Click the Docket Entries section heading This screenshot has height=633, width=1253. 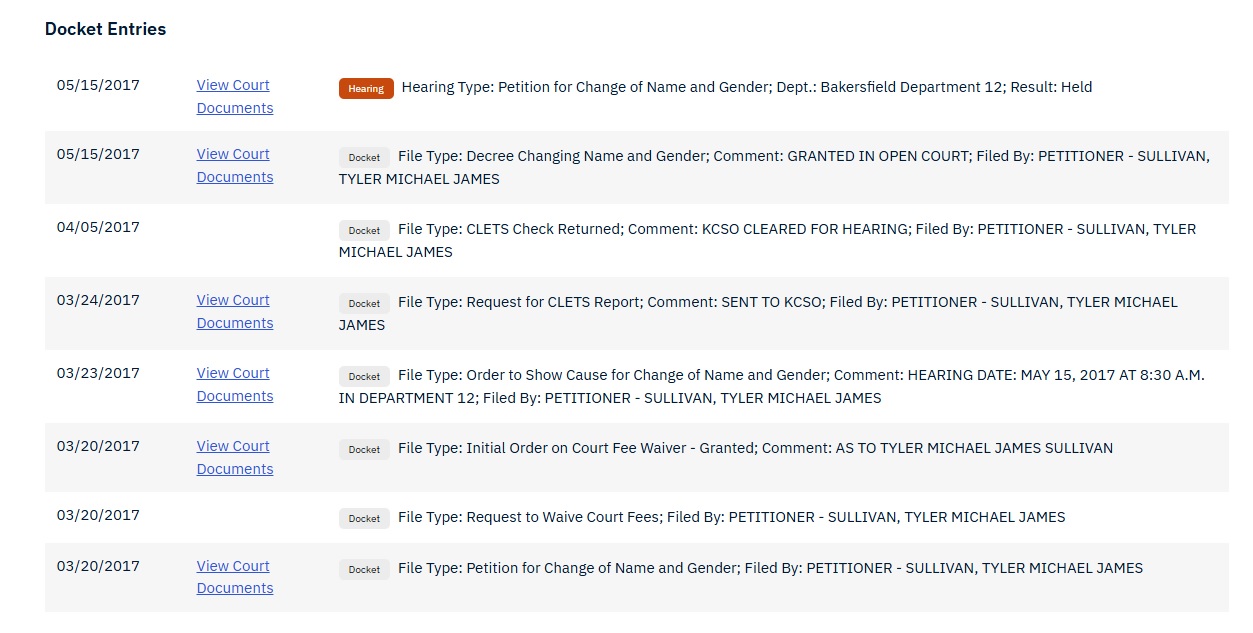(x=105, y=29)
